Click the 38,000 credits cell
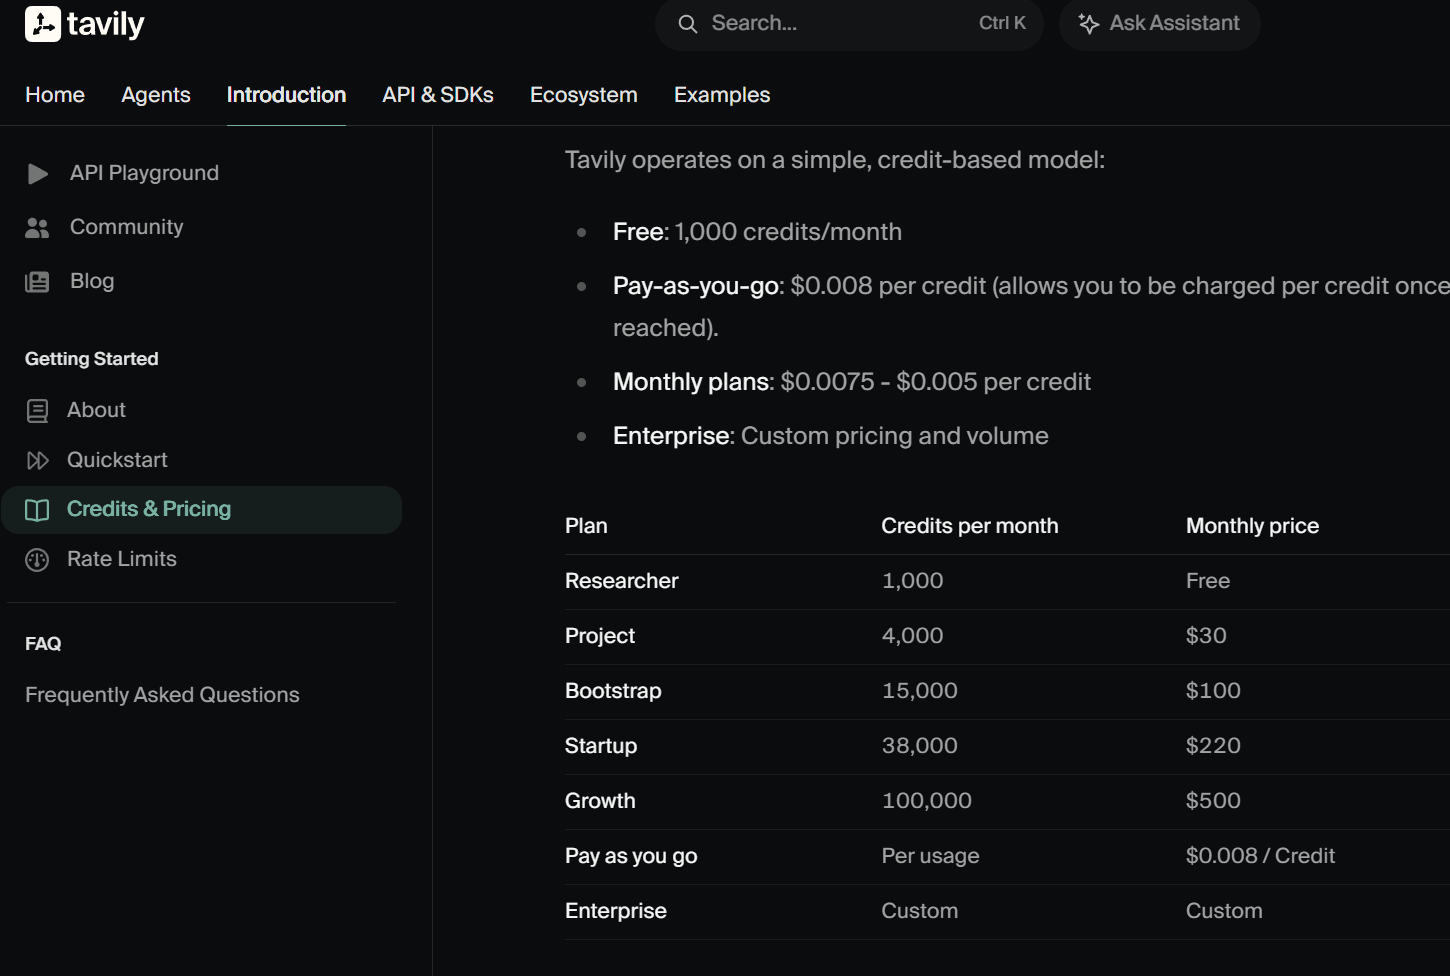 pos(920,746)
